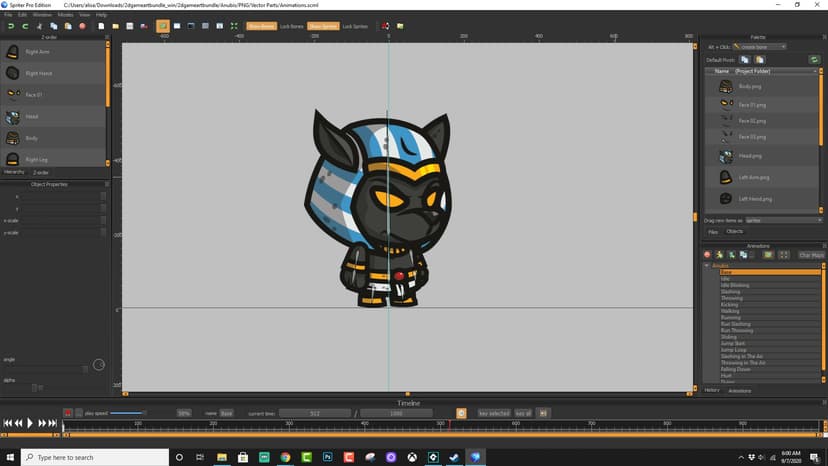Screen dimensions: 828x466
Task: Toggle the orange auto-key timeline button
Action: 461,413
